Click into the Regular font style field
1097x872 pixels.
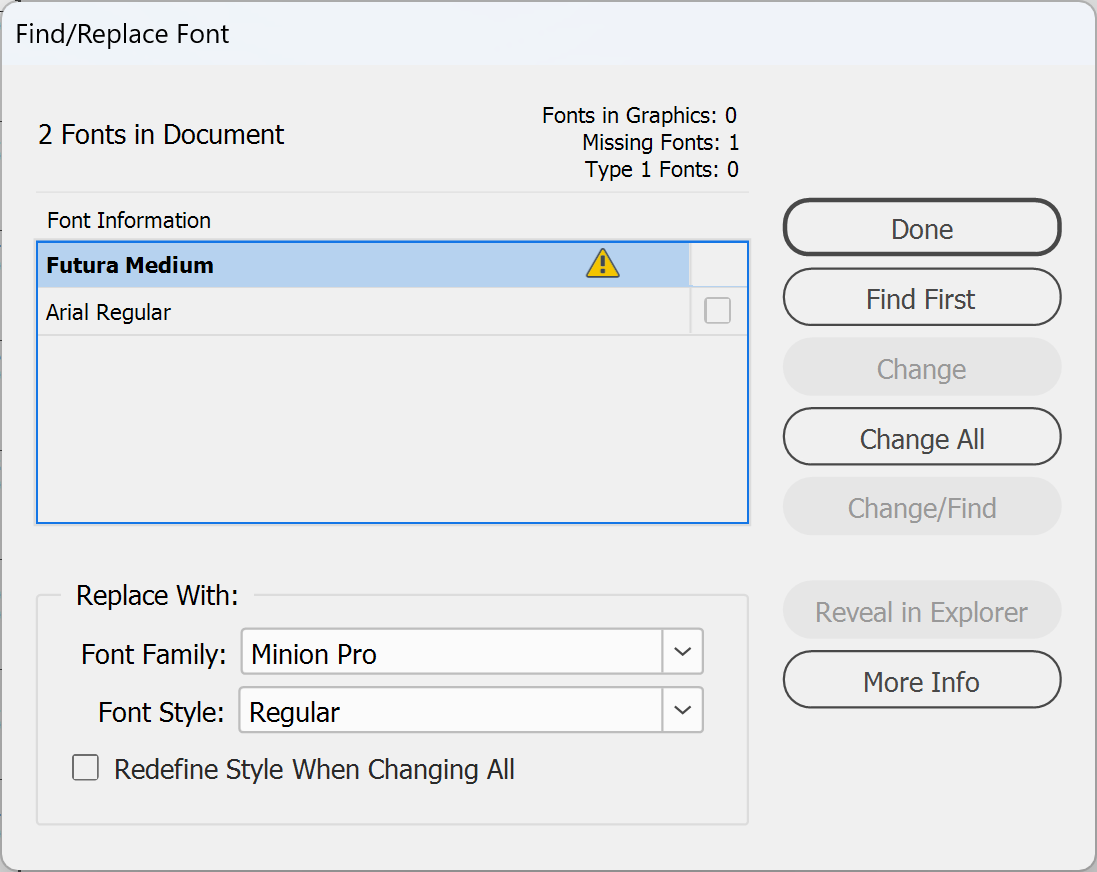451,710
